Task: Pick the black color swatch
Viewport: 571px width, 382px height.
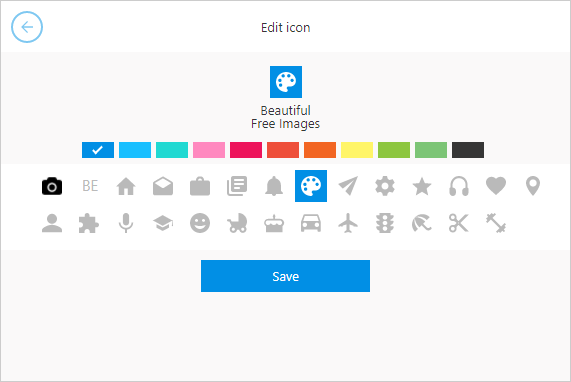Action: coord(468,150)
